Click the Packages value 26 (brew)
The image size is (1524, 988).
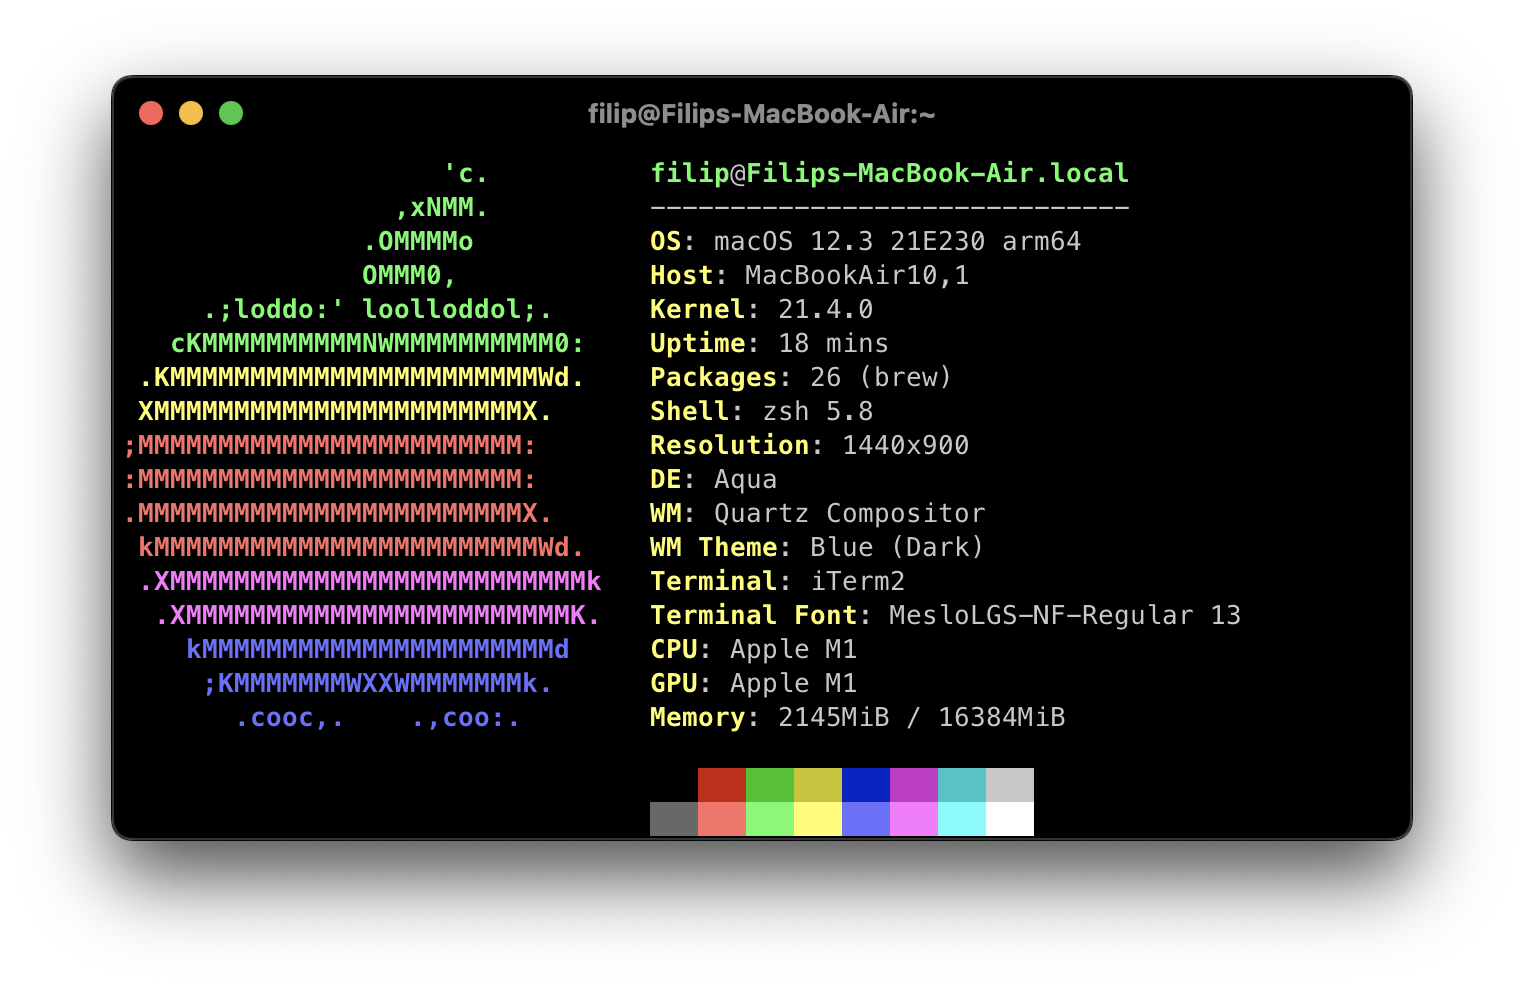point(881,377)
